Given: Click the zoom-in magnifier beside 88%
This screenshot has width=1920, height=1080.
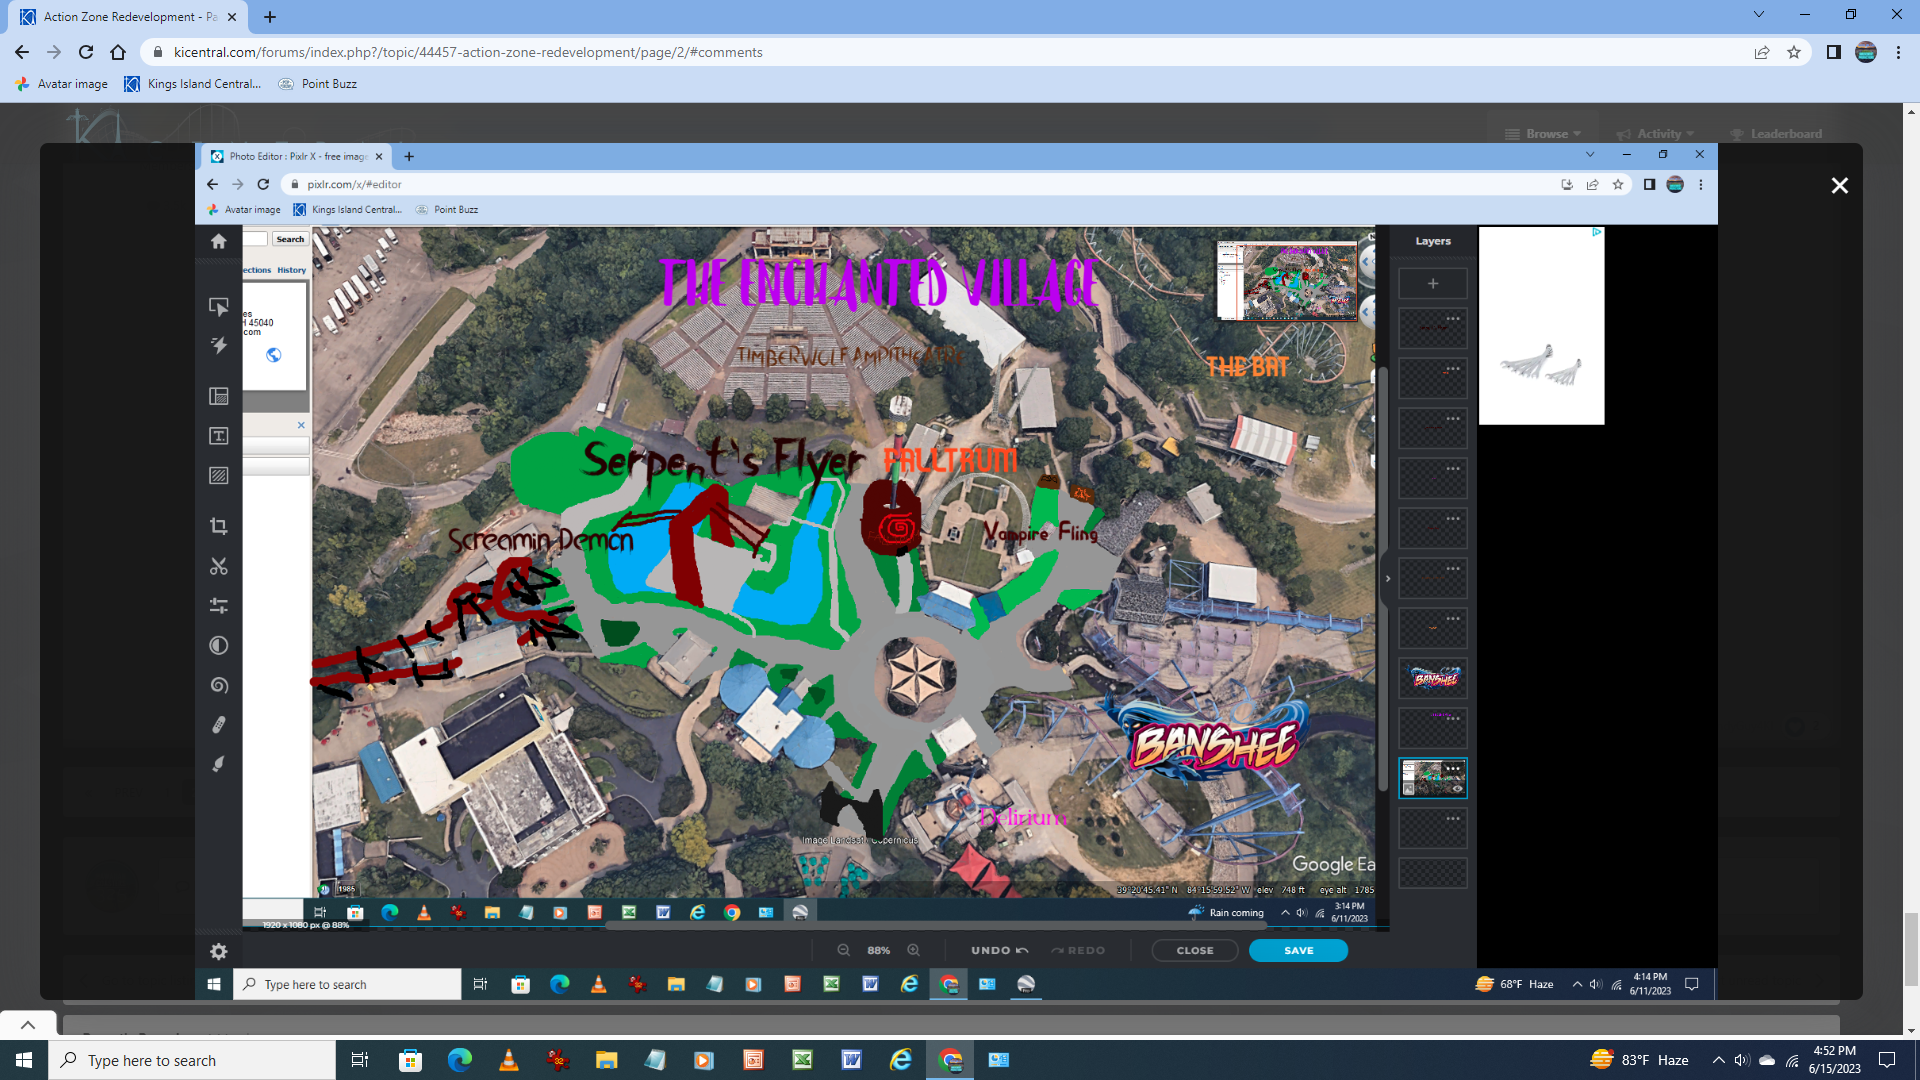Looking at the screenshot, I should click(913, 950).
